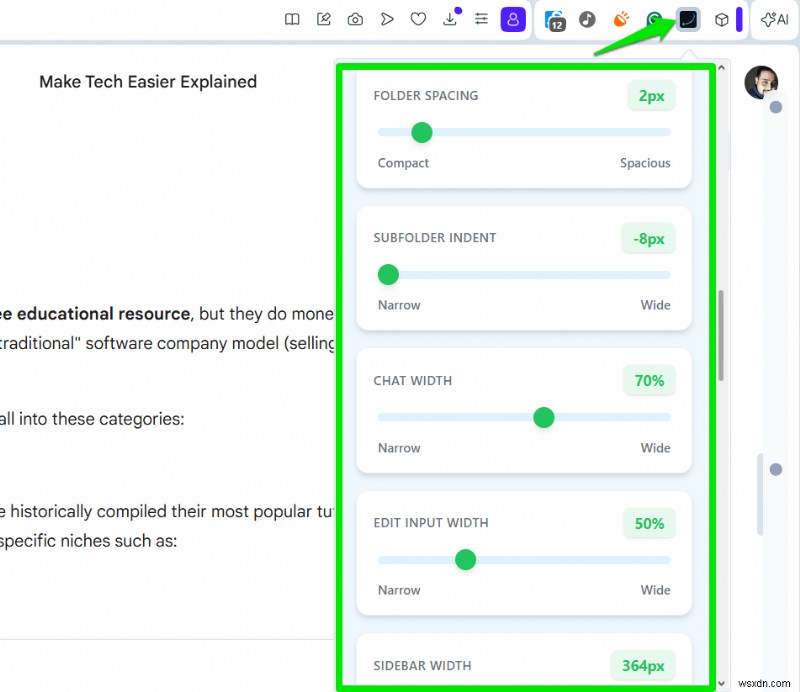
Task: Click Wide label under edit input width
Action: point(655,590)
